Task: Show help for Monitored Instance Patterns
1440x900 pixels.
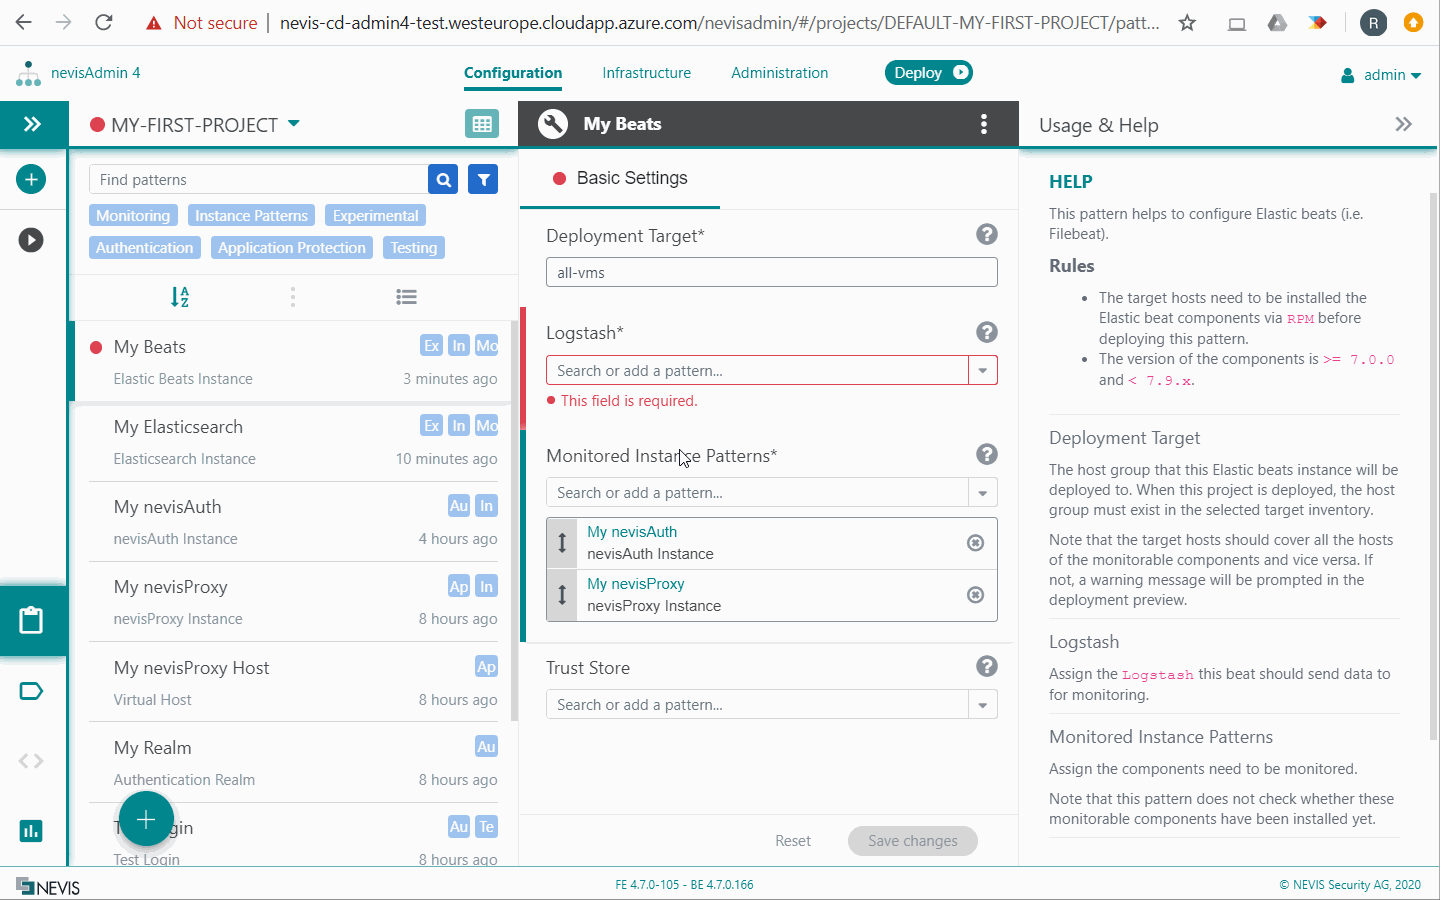Action: (x=987, y=454)
